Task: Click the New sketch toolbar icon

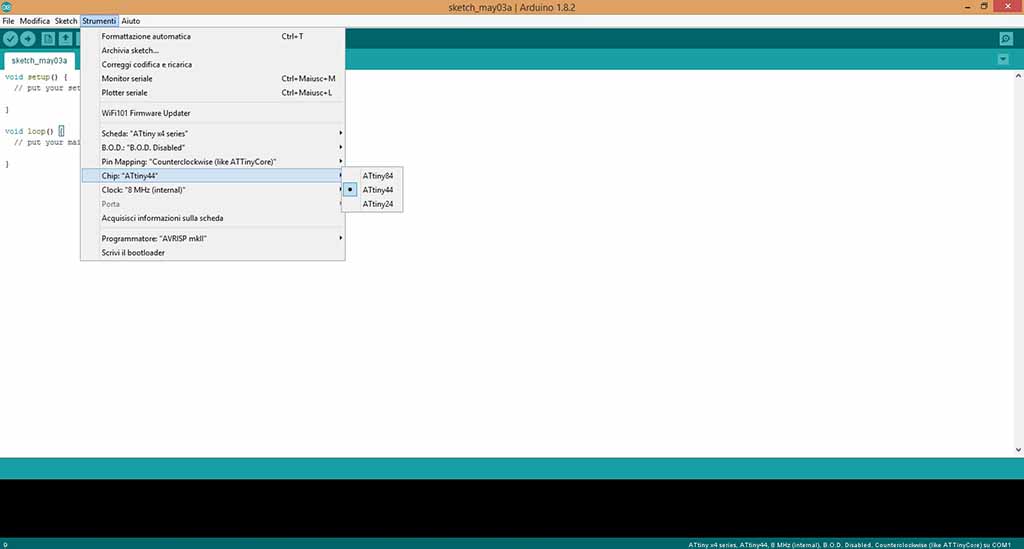Action: (x=48, y=39)
